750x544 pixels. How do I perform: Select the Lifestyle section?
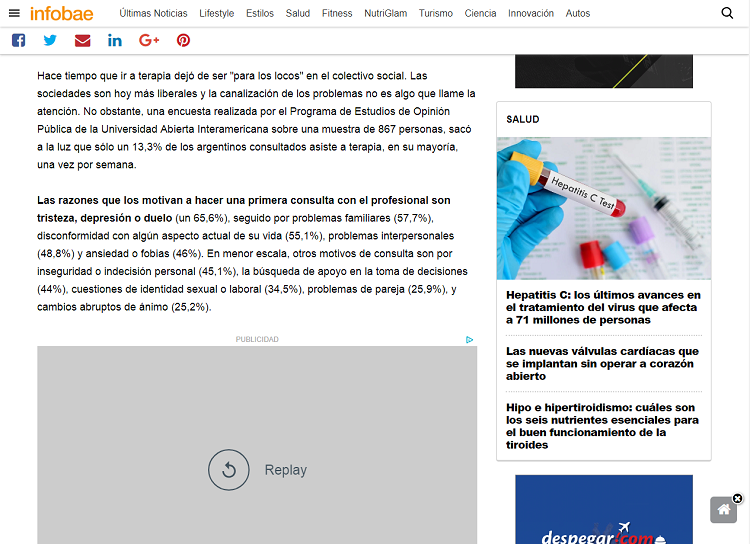pos(216,13)
